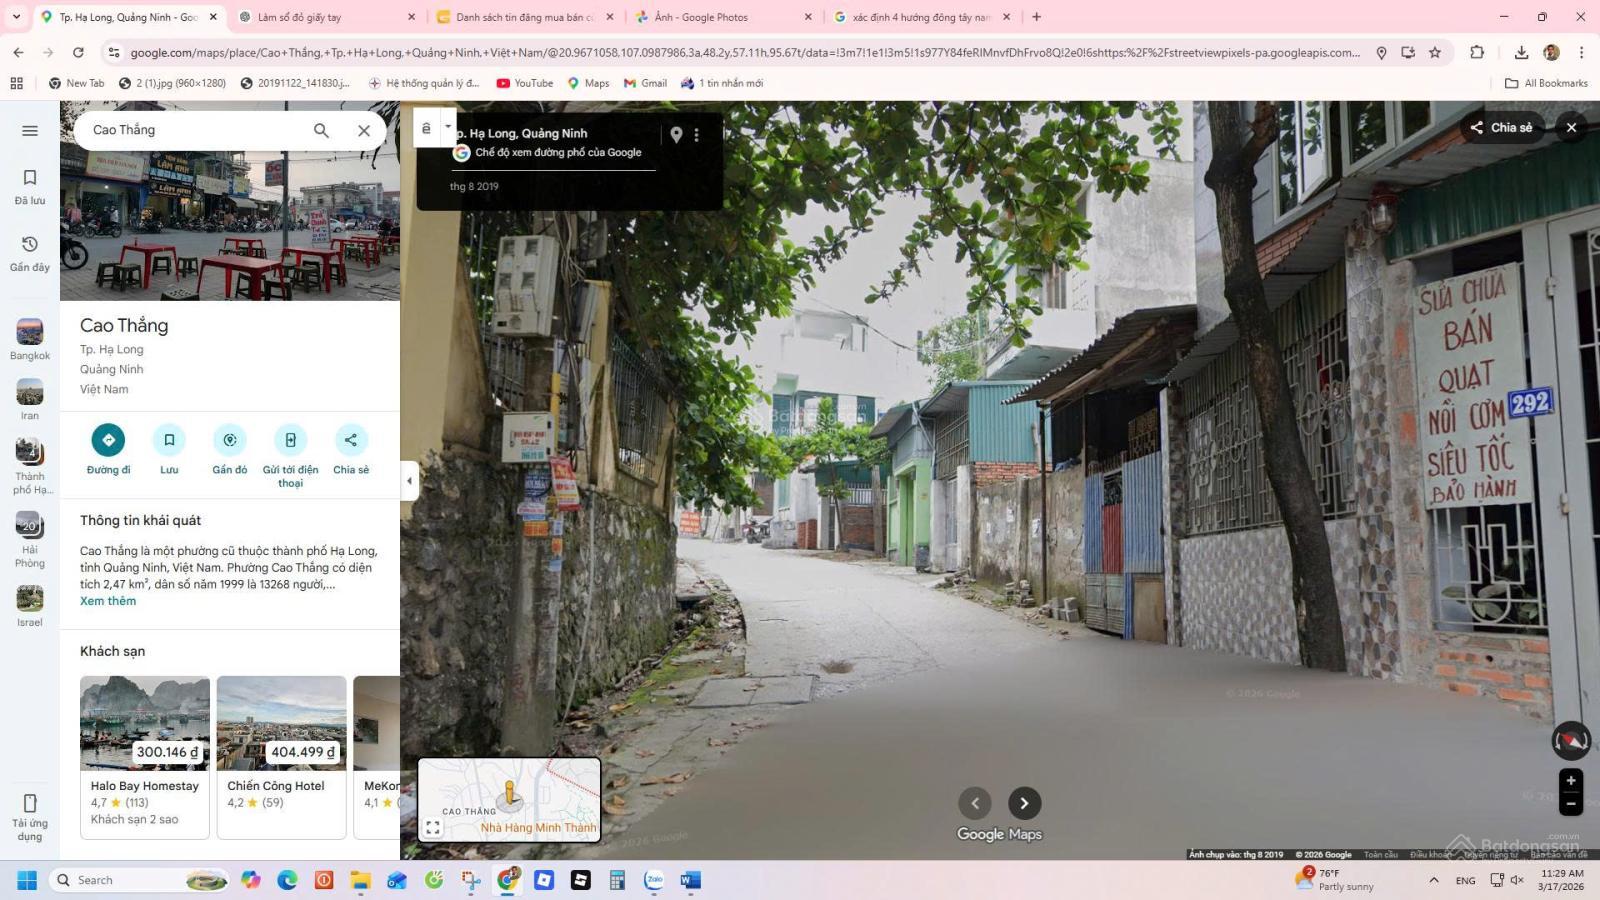1600x900 pixels.
Task: Clear the Cao Thắng search box
Action: [364, 130]
